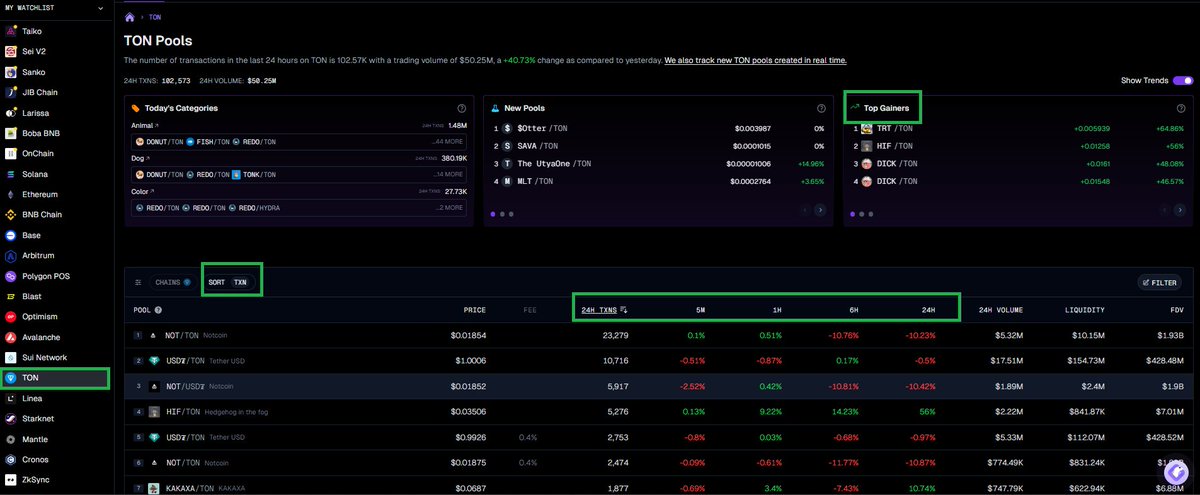Click TON in the breadcrumb

tap(157, 17)
